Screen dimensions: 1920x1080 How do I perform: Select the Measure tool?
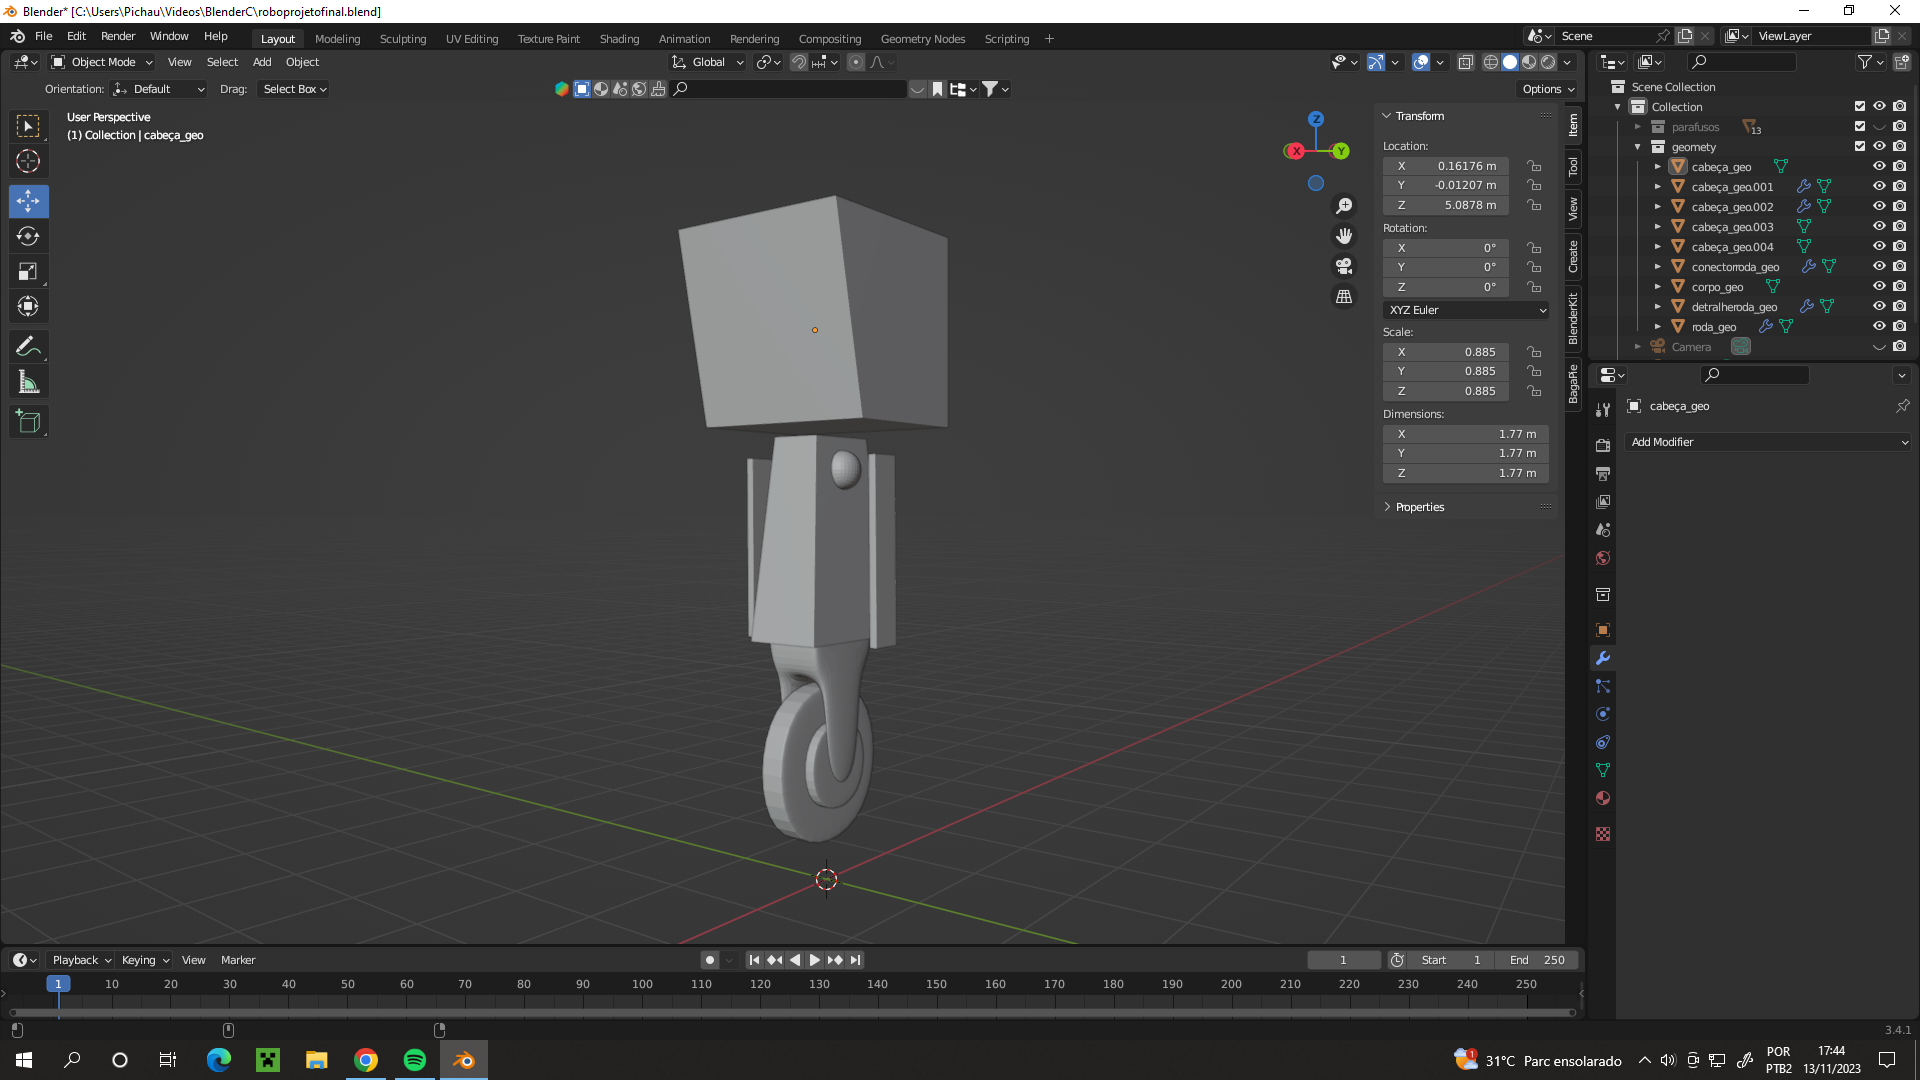(28, 382)
